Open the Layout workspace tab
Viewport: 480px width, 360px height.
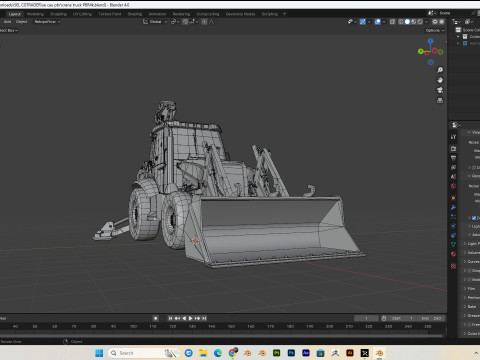[x=14, y=14]
